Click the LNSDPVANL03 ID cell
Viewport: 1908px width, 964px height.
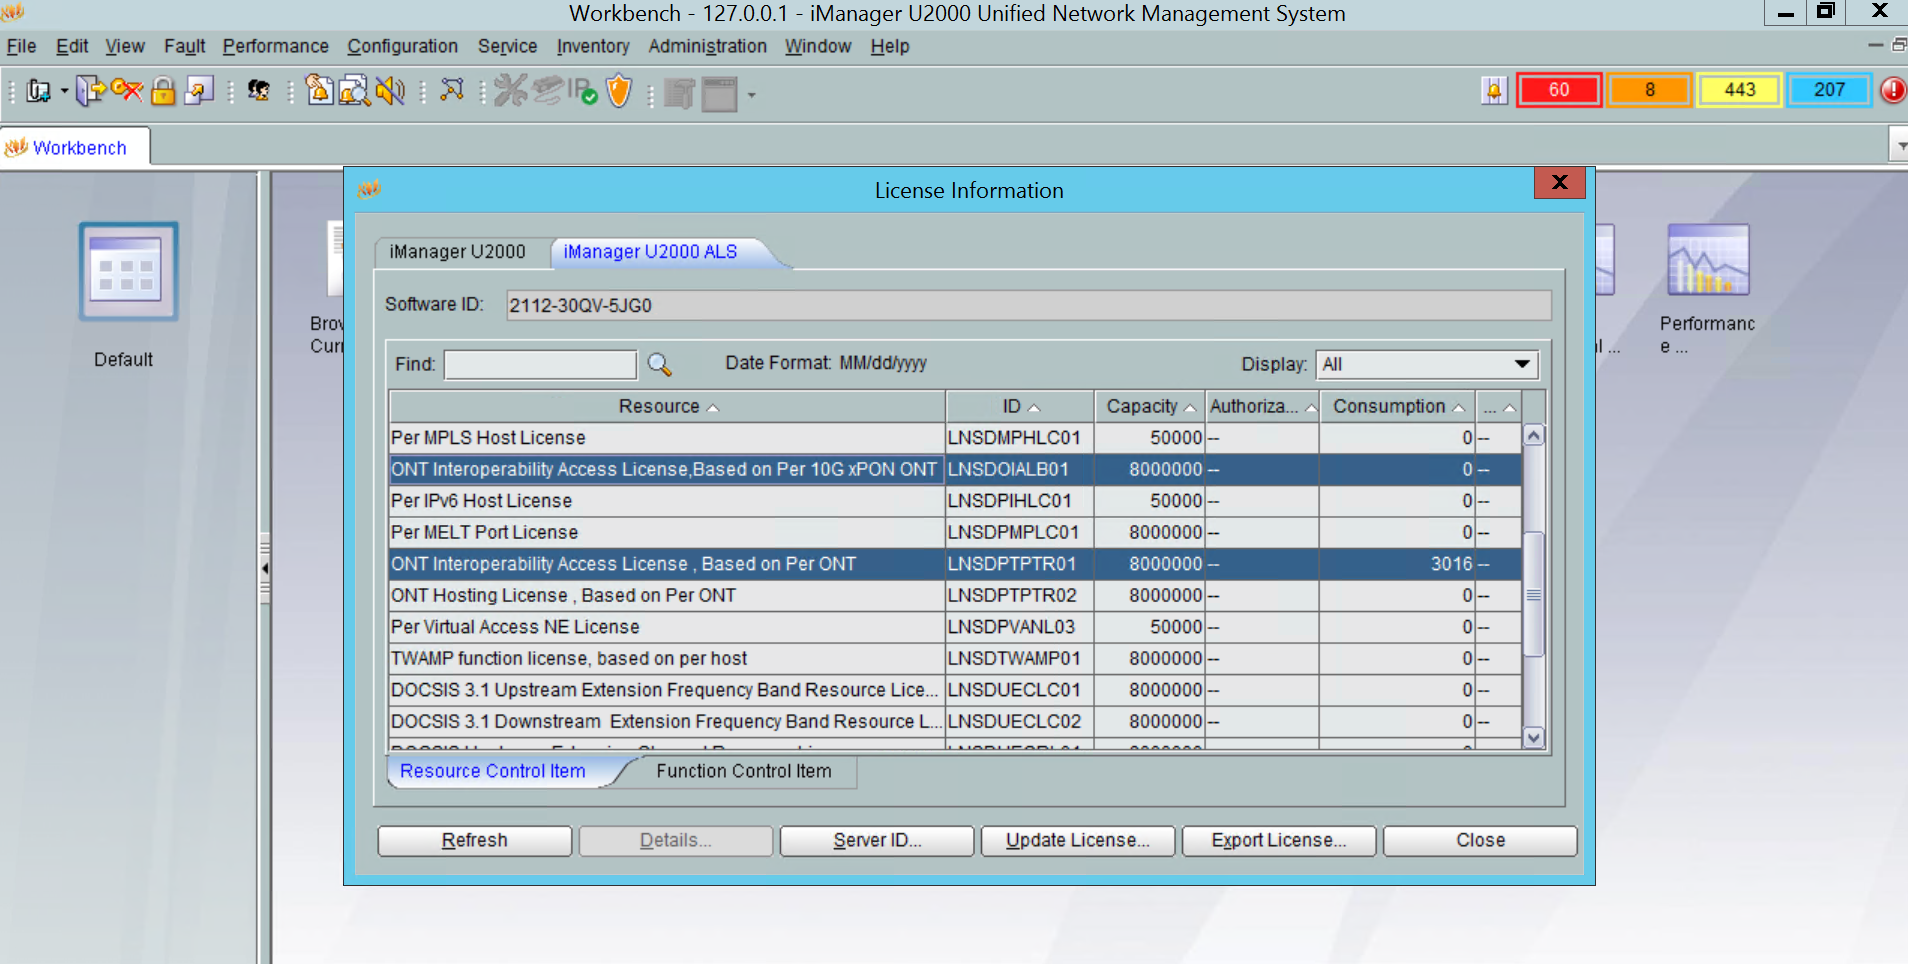point(1019,627)
